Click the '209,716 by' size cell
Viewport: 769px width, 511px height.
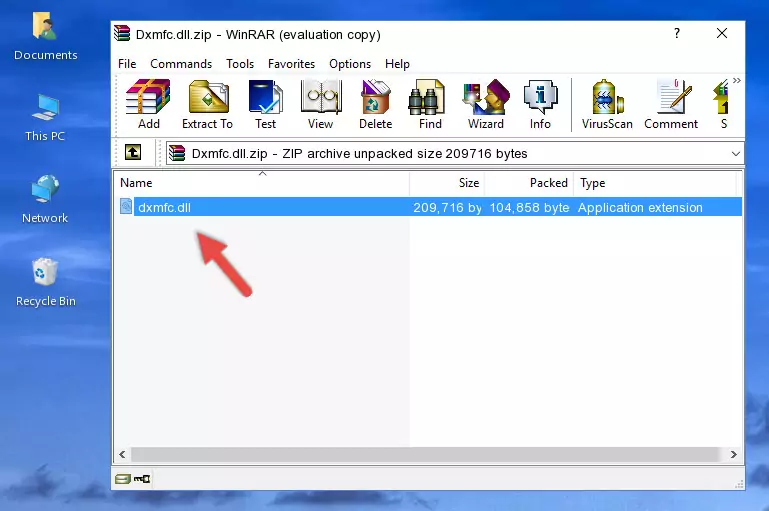(x=447, y=207)
